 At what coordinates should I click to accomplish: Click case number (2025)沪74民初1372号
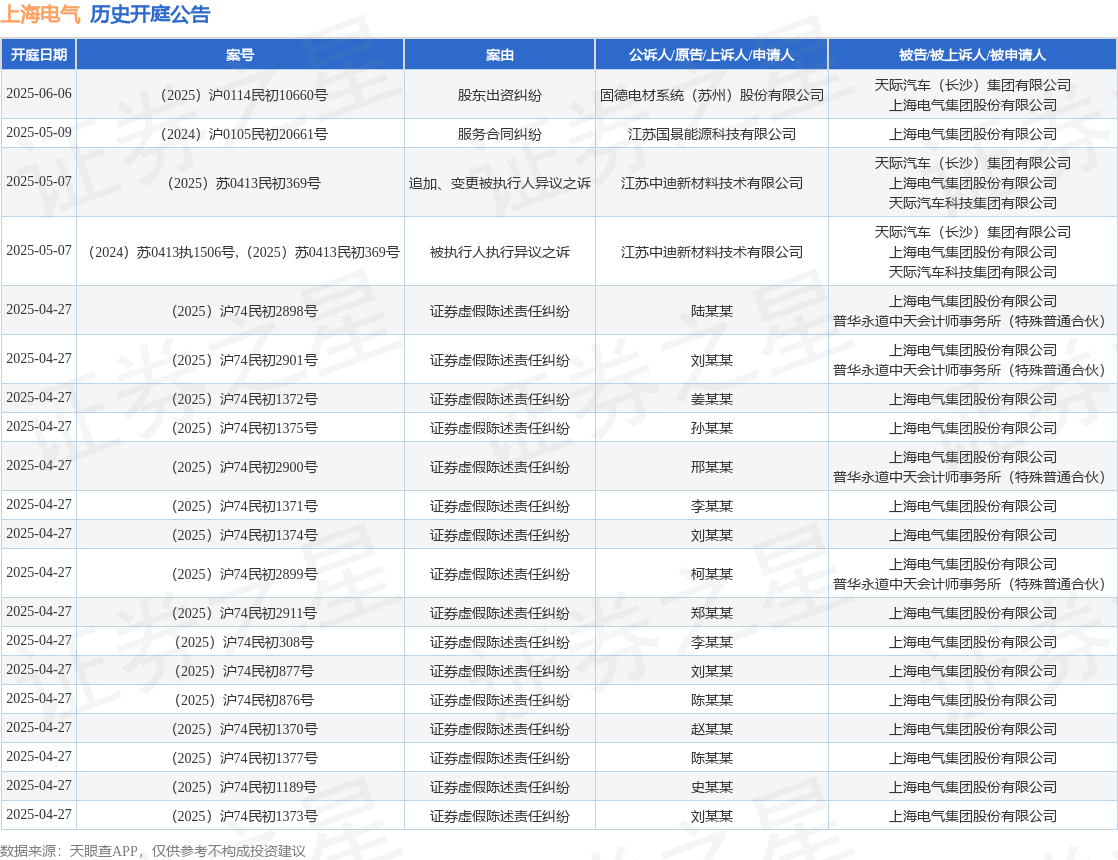tap(240, 399)
